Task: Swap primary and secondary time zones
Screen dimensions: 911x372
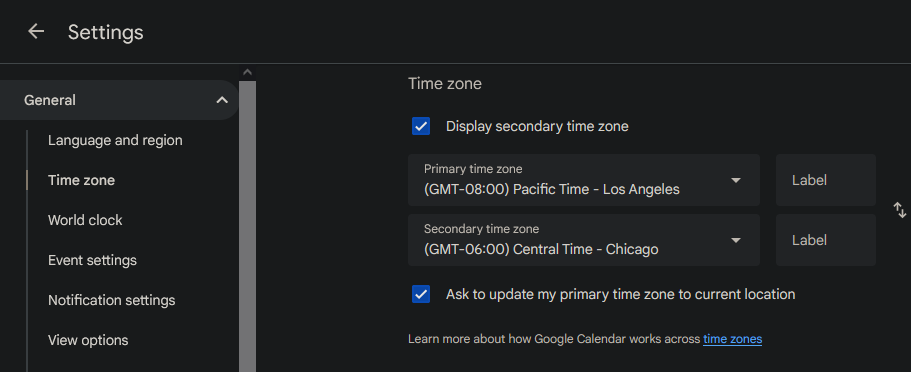Action: tap(899, 210)
